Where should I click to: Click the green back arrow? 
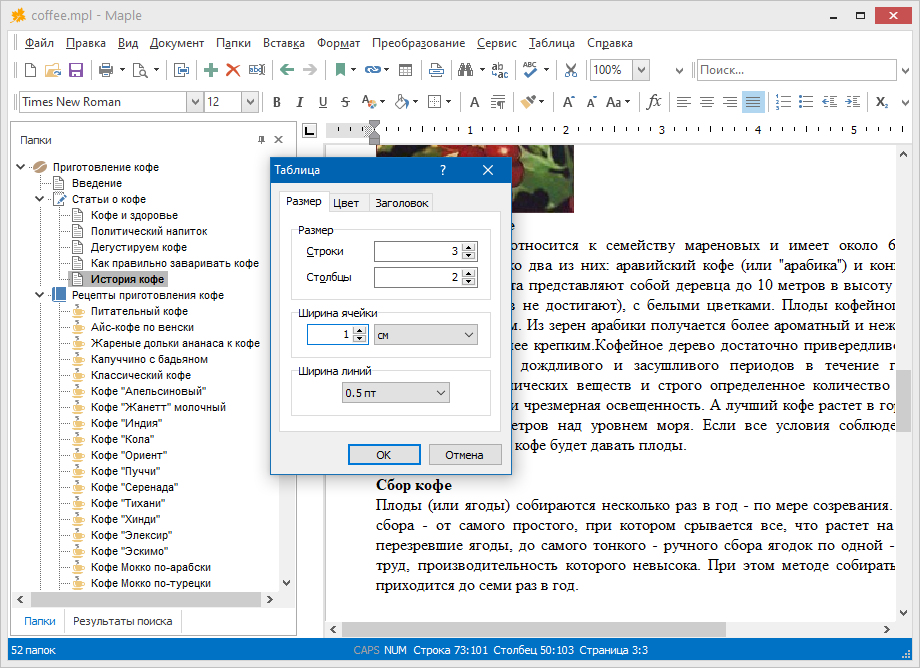(287, 70)
